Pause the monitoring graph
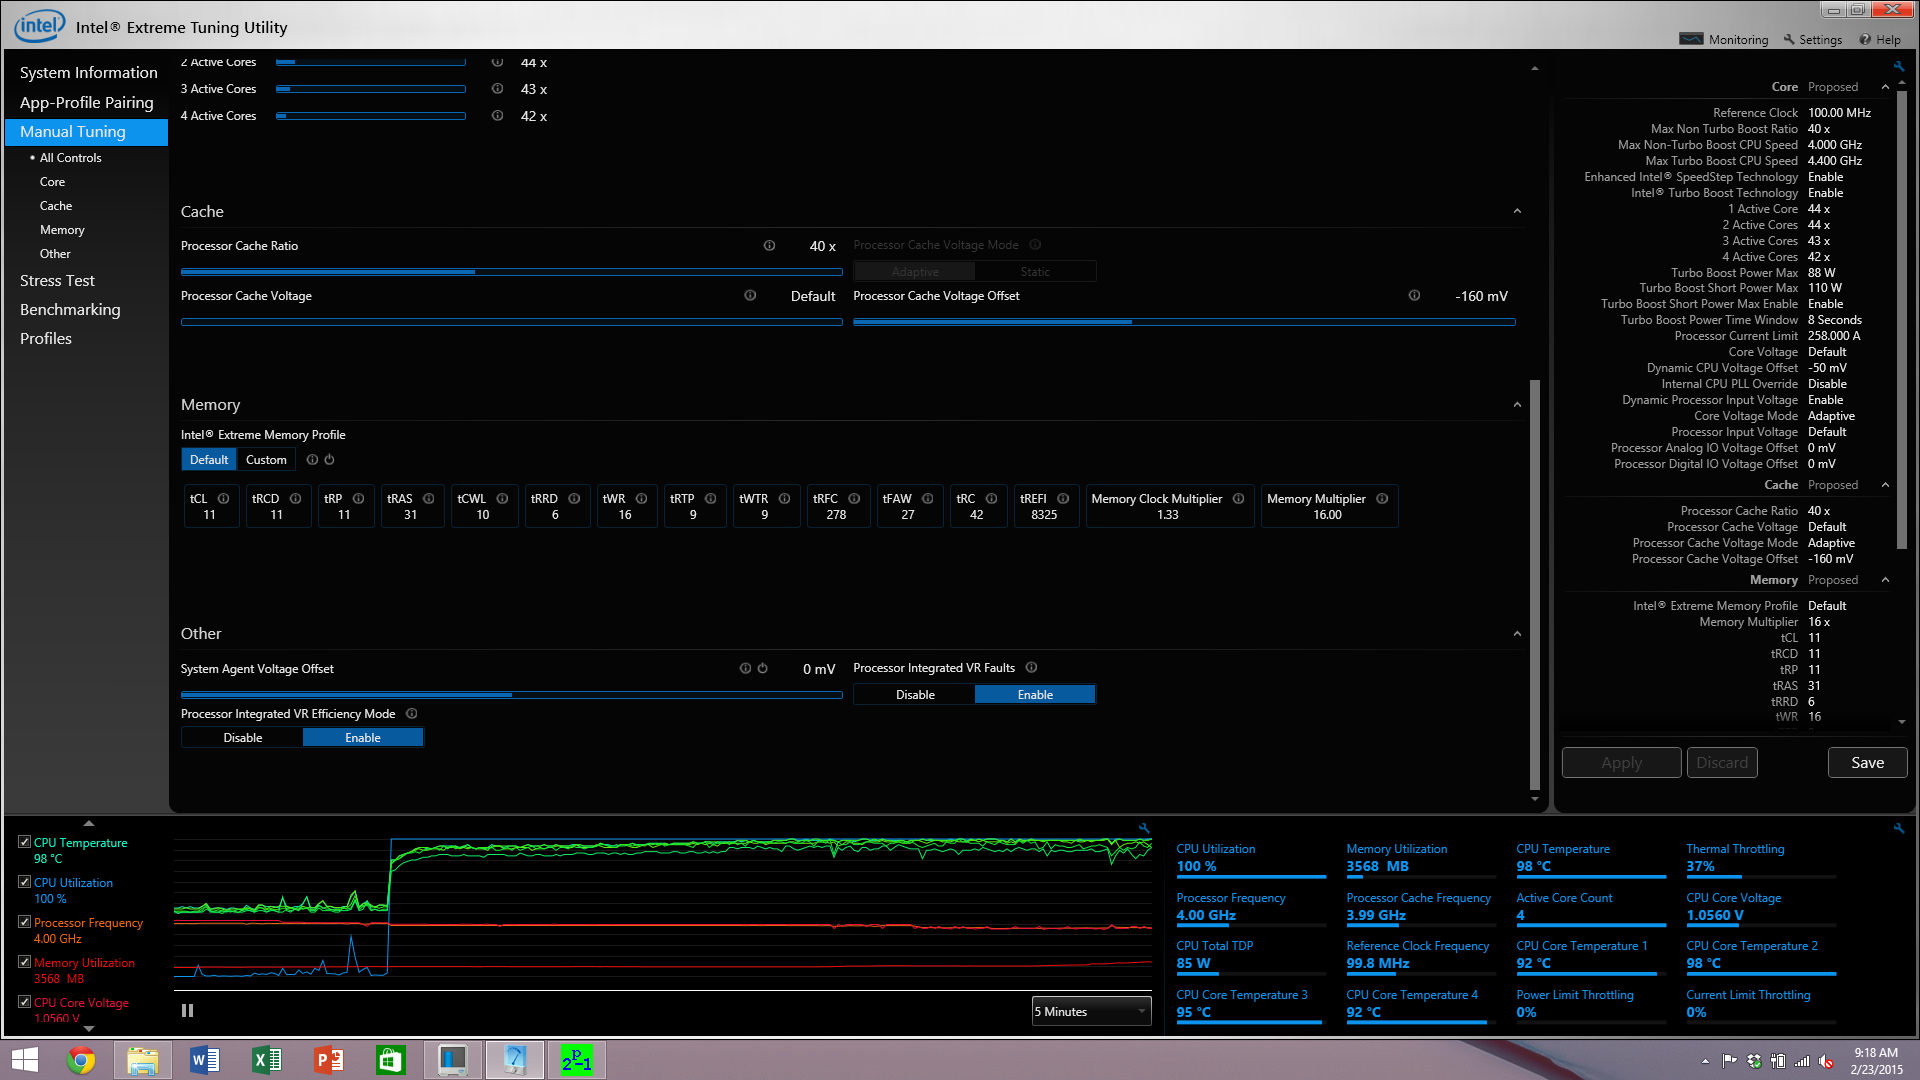1920x1080 pixels. pos(187,1011)
